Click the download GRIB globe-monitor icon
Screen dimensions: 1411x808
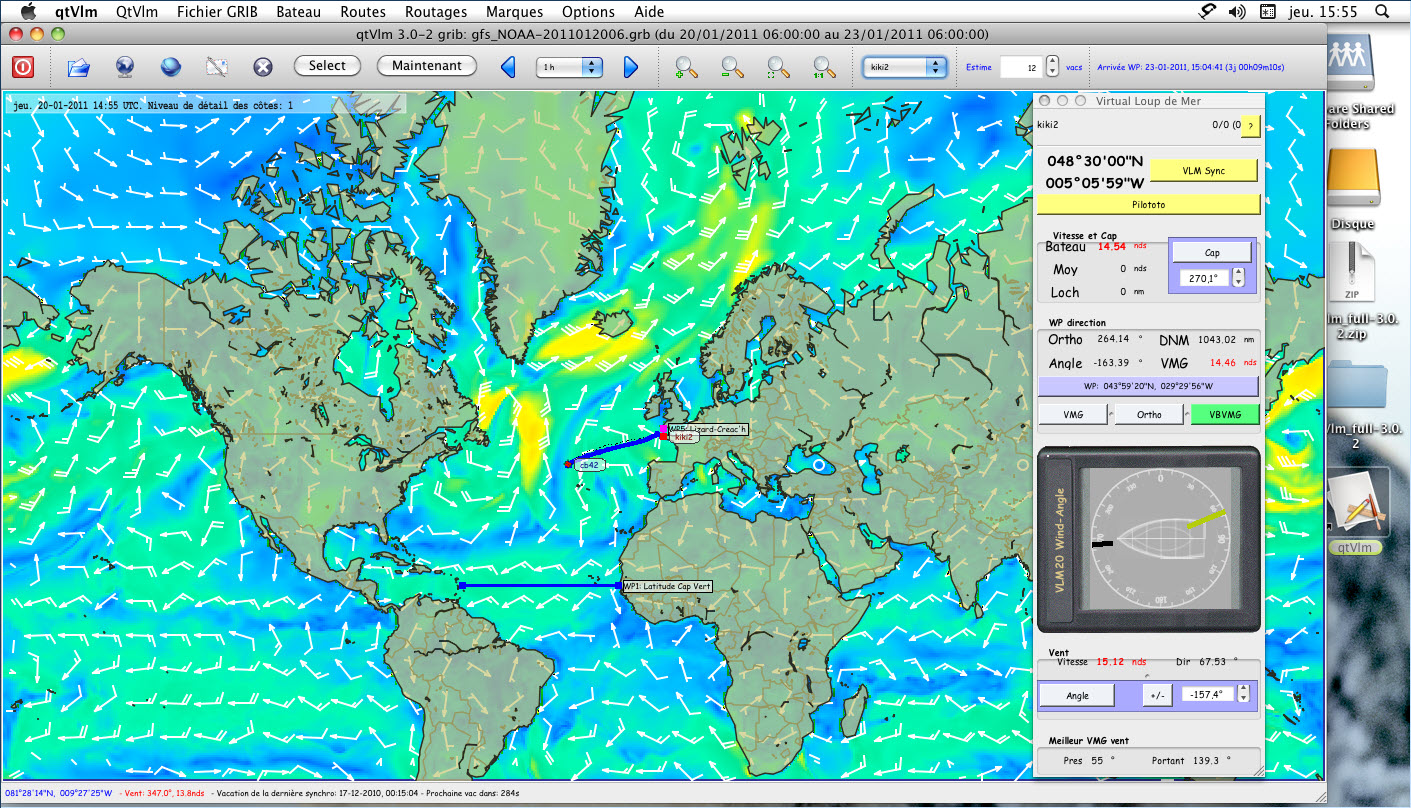tap(125, 67)
